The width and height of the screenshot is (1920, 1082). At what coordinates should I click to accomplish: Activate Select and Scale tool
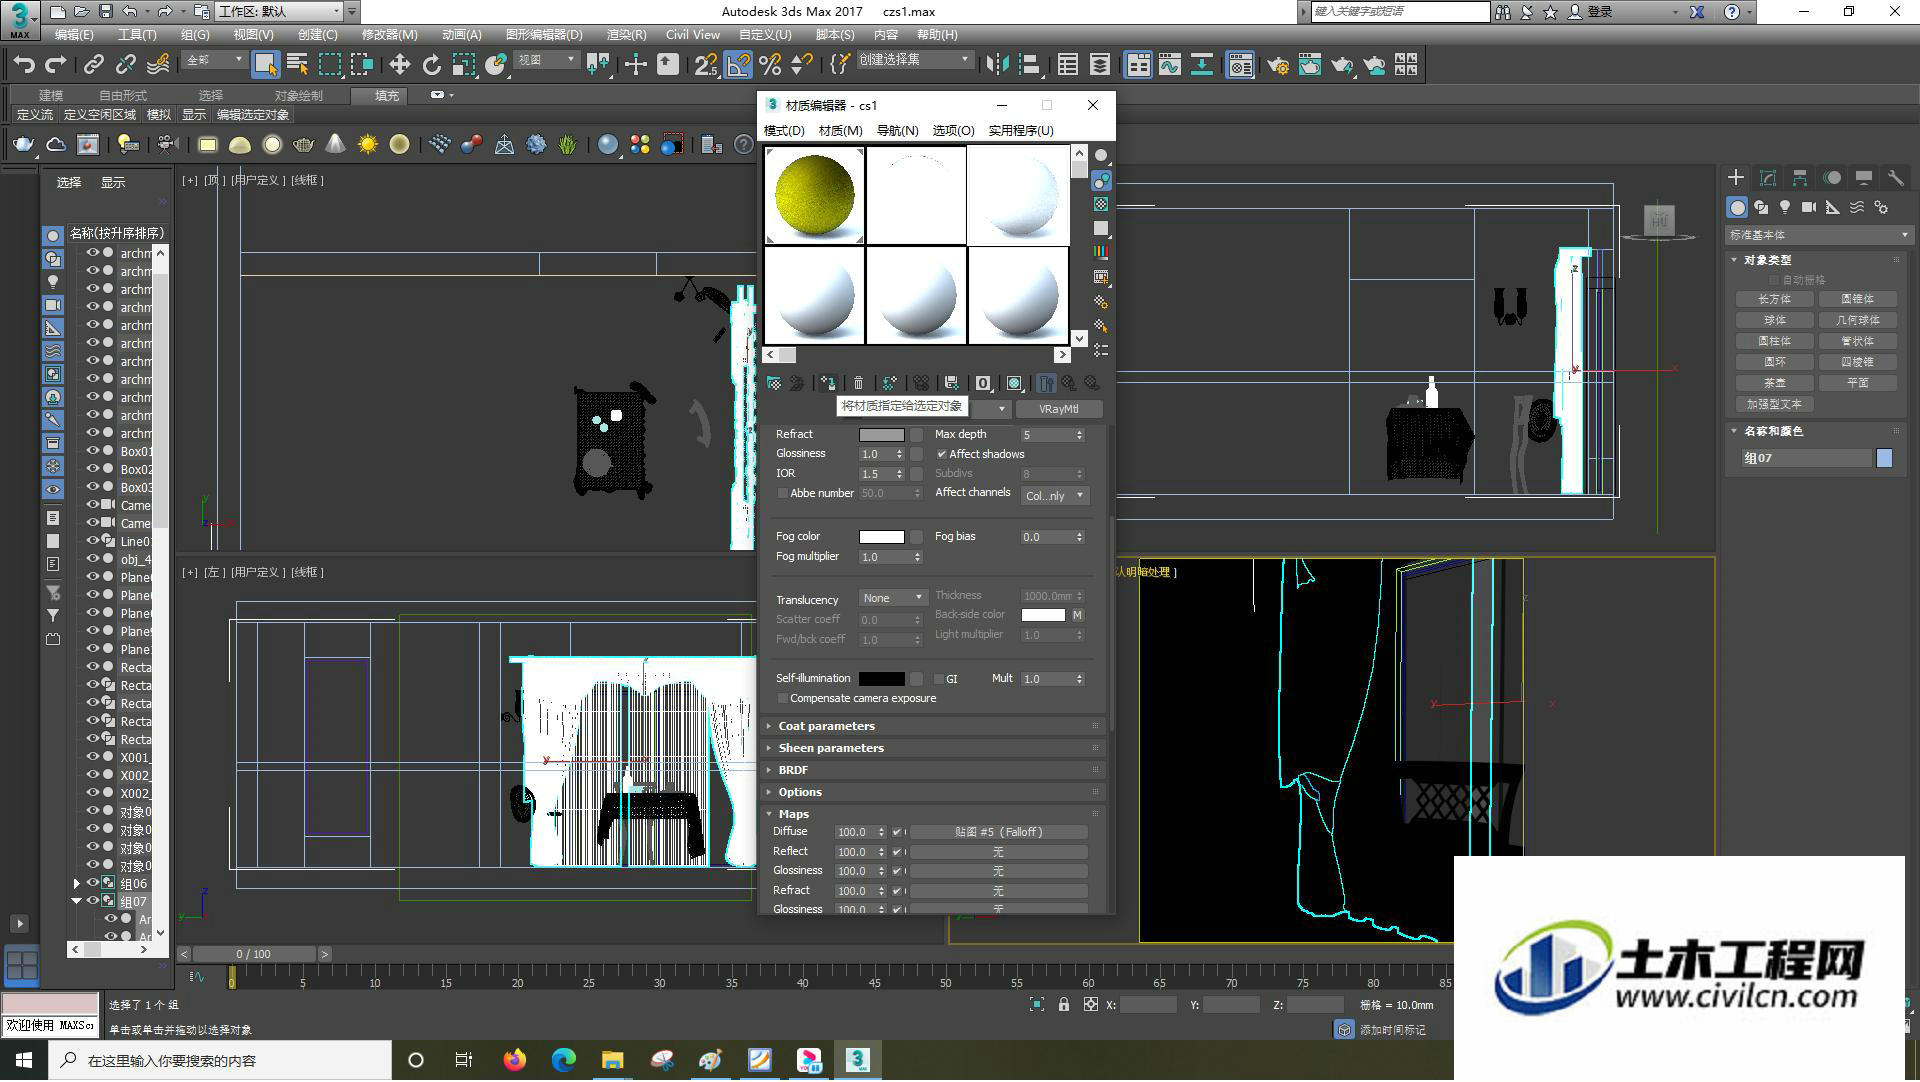(463, 65)
